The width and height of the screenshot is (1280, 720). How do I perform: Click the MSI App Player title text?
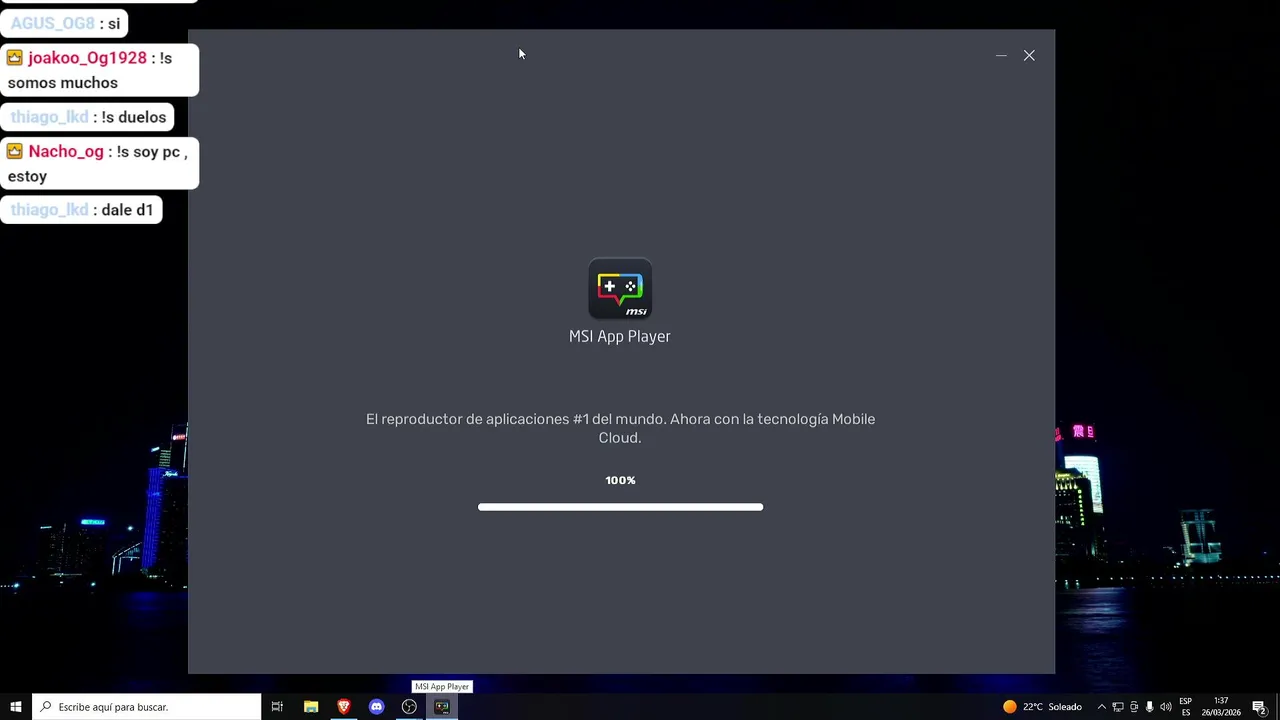620,337
